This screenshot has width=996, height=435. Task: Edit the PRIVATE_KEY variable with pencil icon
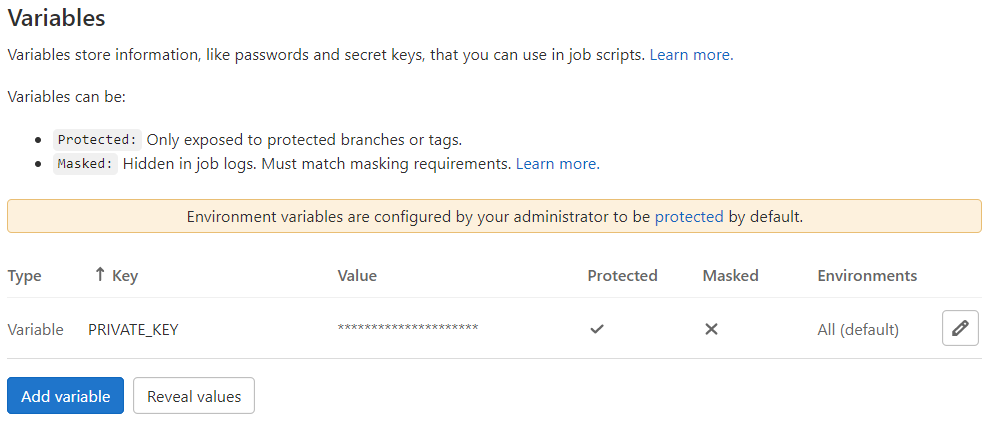click(960, 328)
